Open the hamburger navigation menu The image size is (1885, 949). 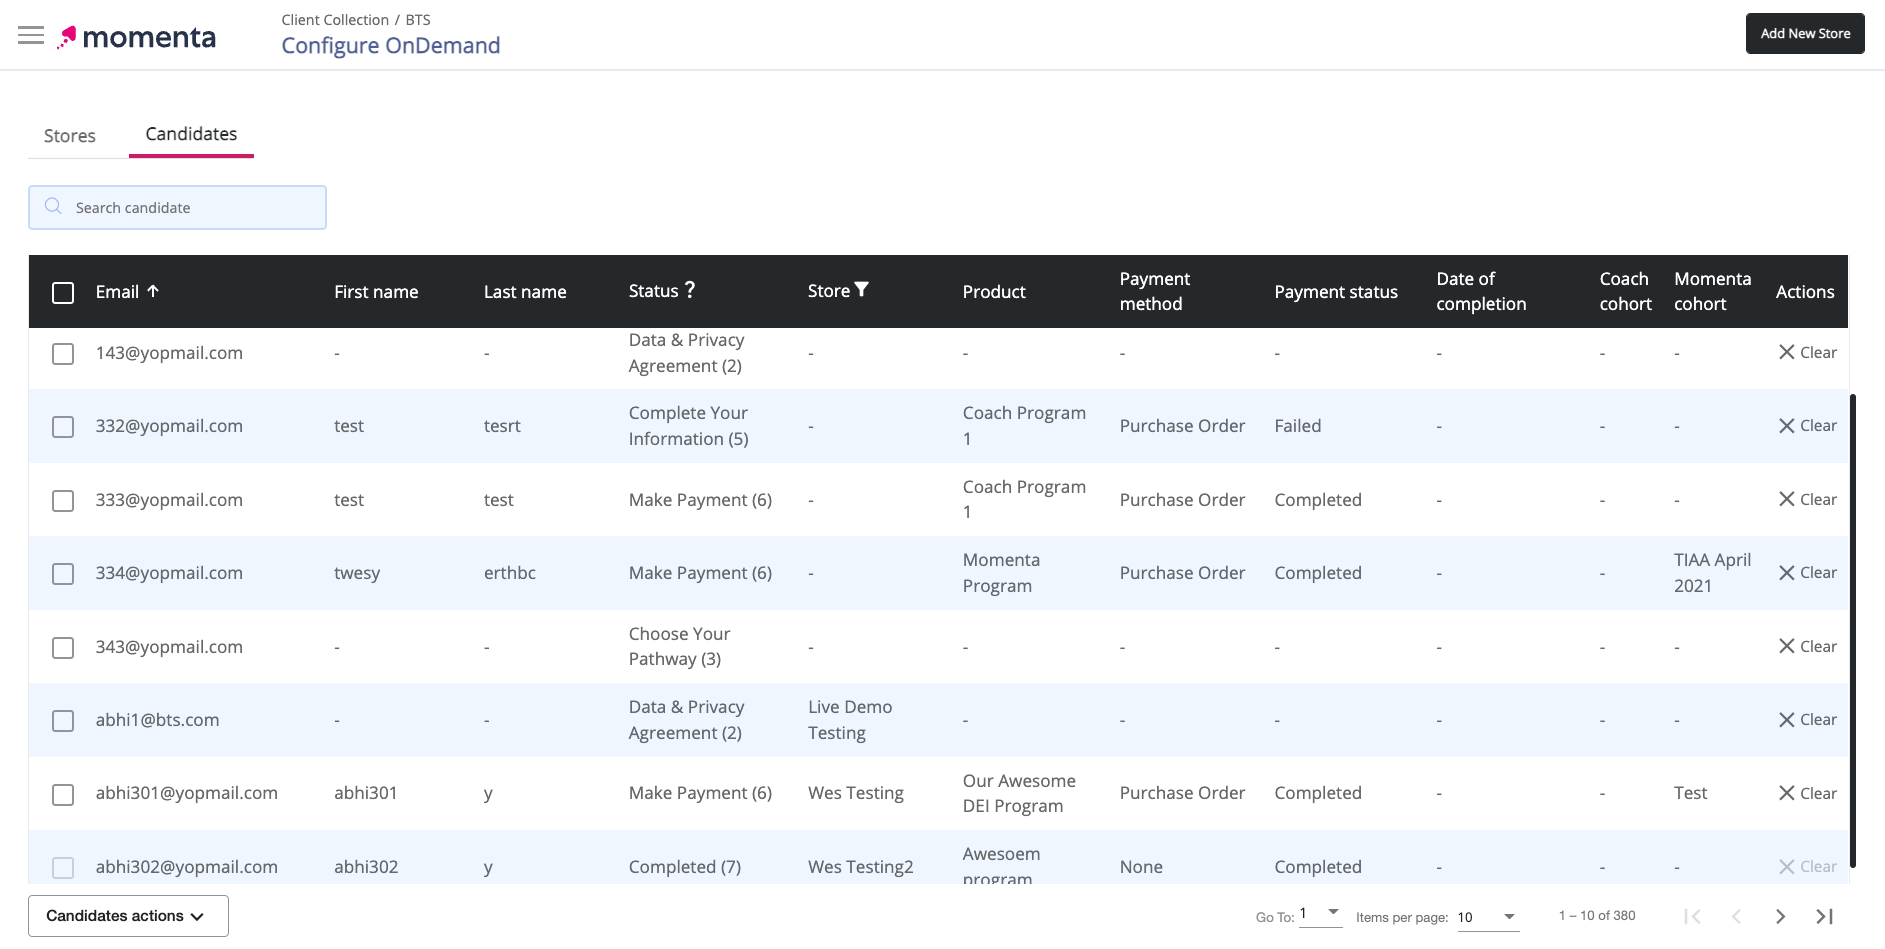pos(31,36)
